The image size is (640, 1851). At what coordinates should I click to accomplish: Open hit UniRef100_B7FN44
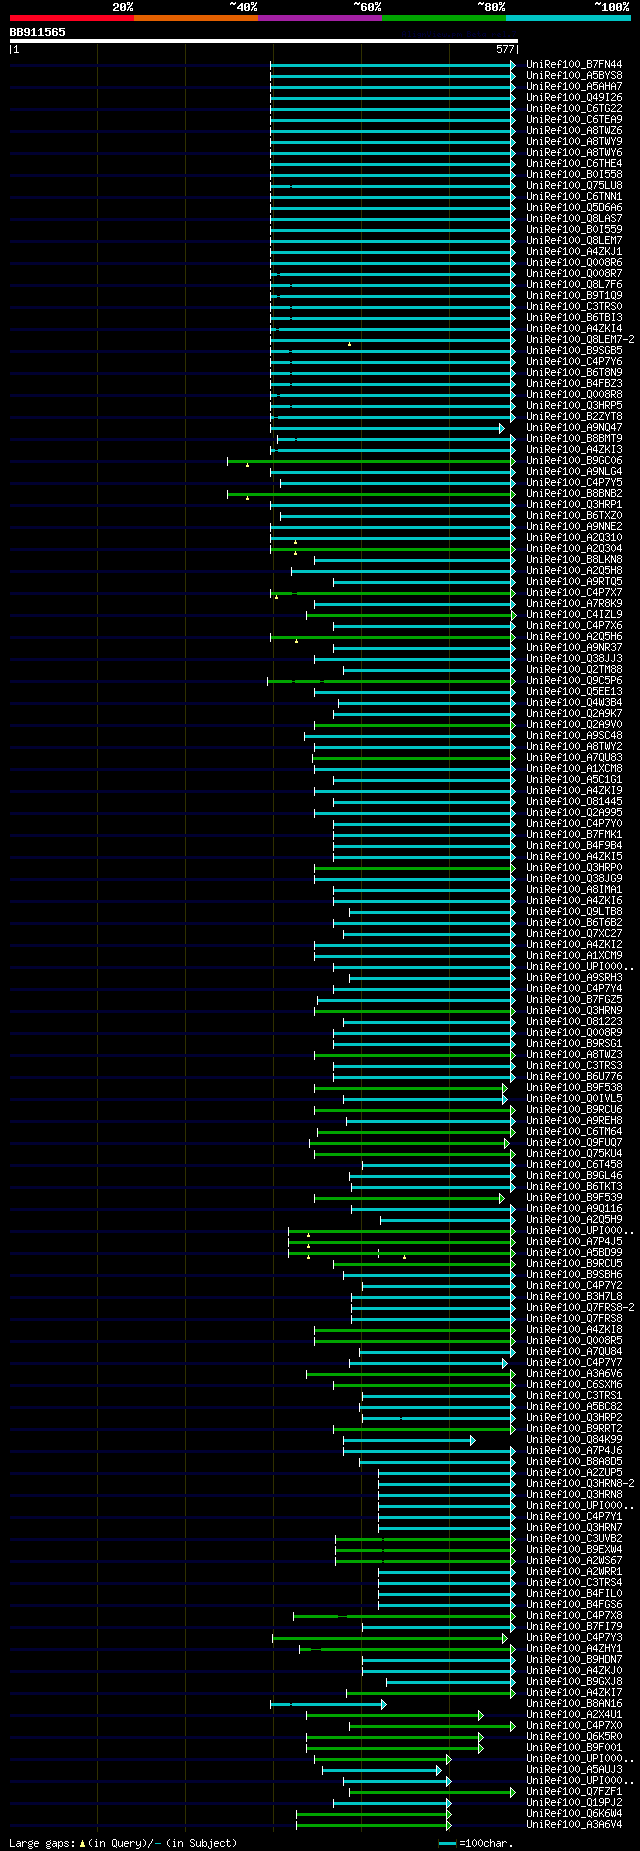574,65
